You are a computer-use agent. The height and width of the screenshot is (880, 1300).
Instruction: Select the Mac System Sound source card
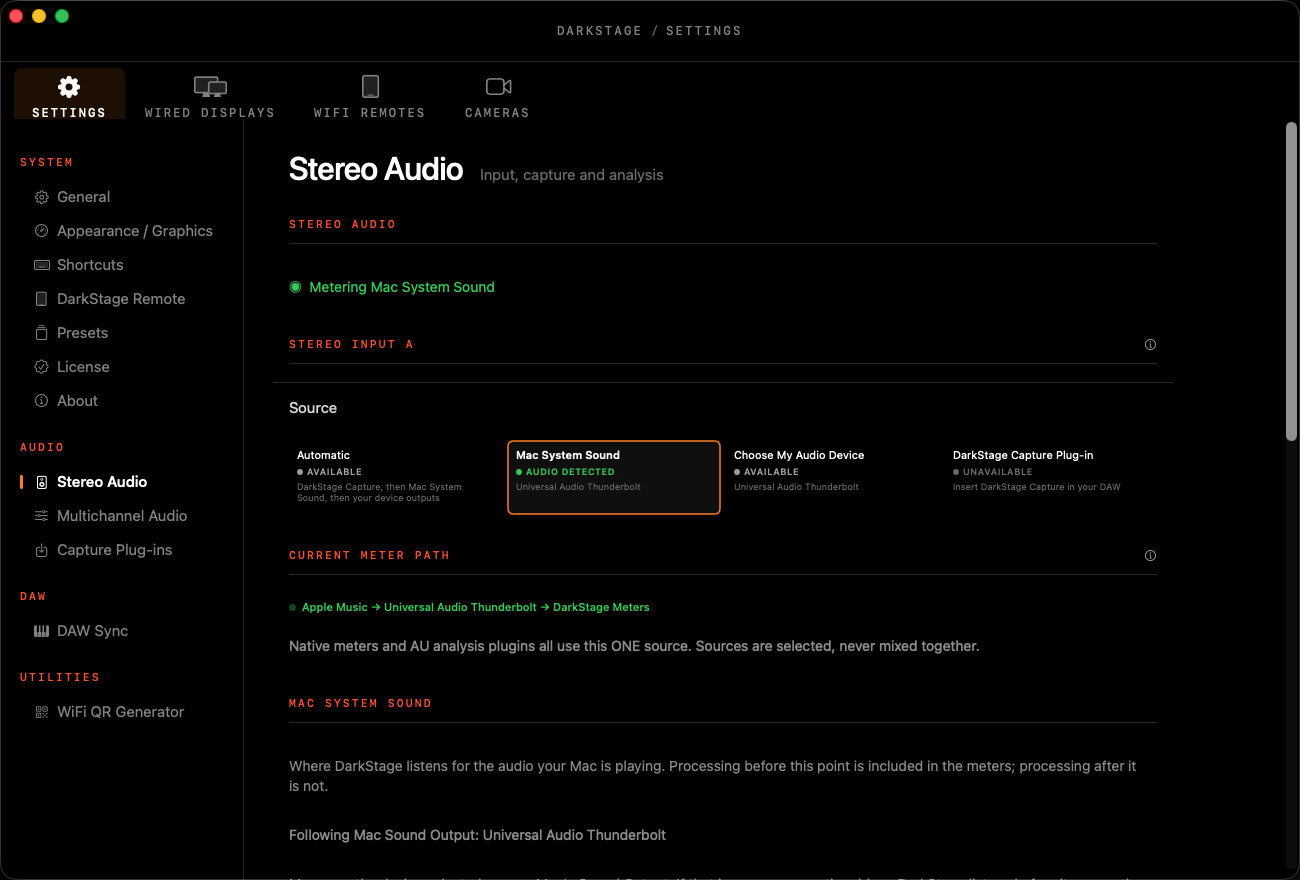614,477
